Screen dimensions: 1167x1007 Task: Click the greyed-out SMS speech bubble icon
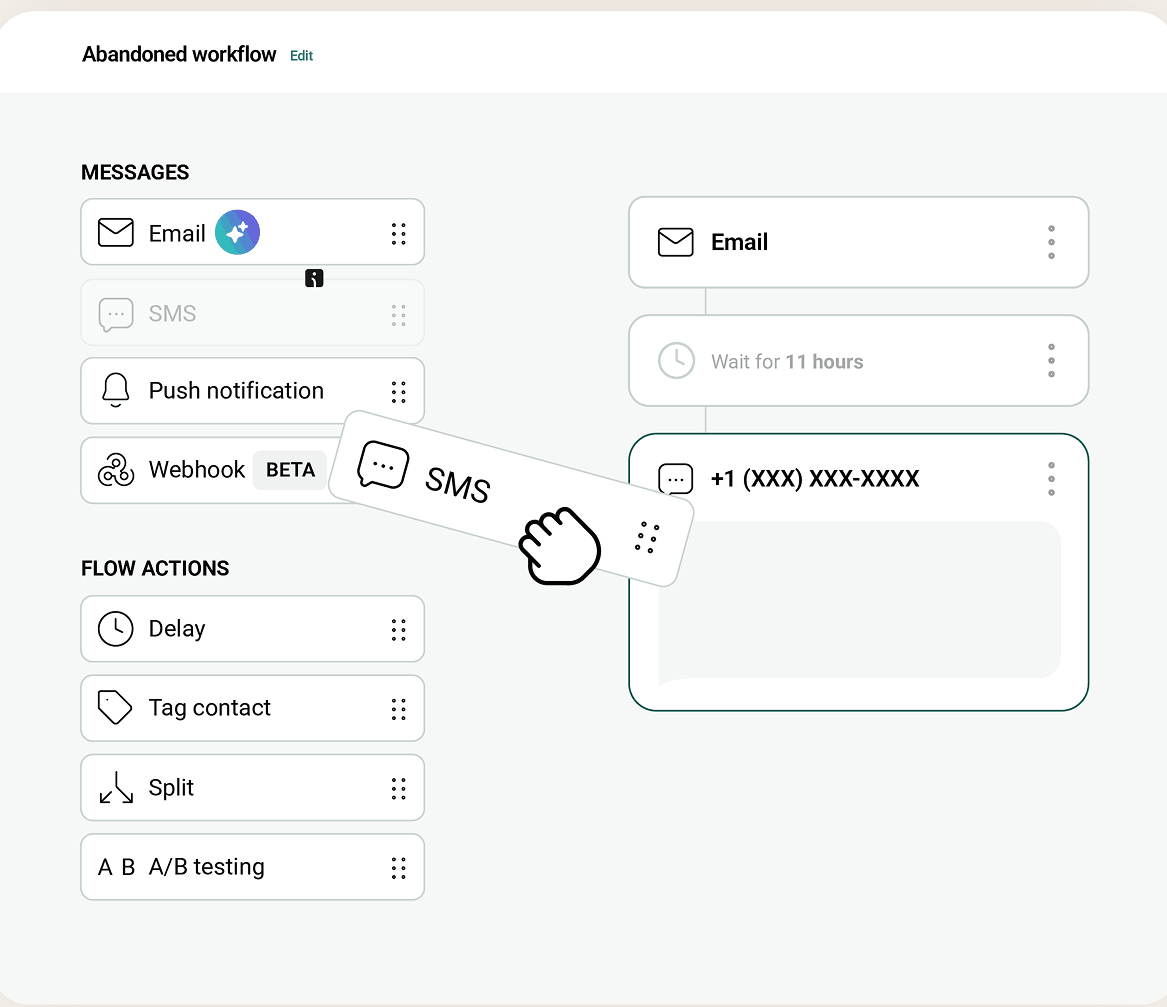click(x=115, y=314)
